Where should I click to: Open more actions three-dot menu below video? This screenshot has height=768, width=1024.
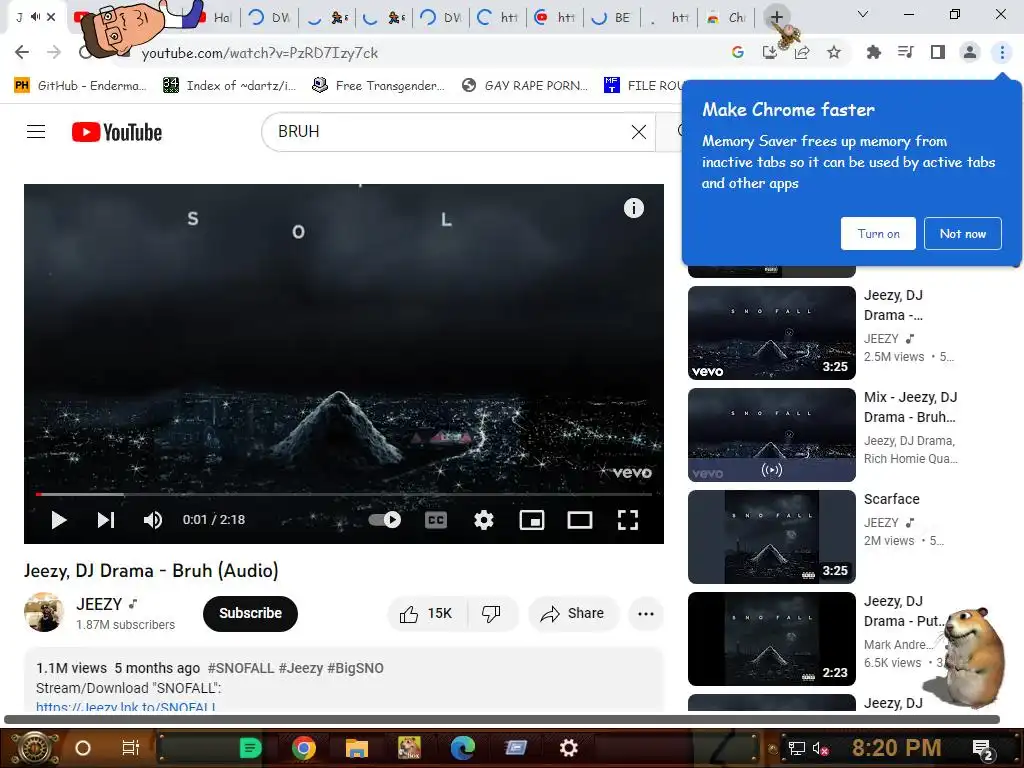(646, 613)
